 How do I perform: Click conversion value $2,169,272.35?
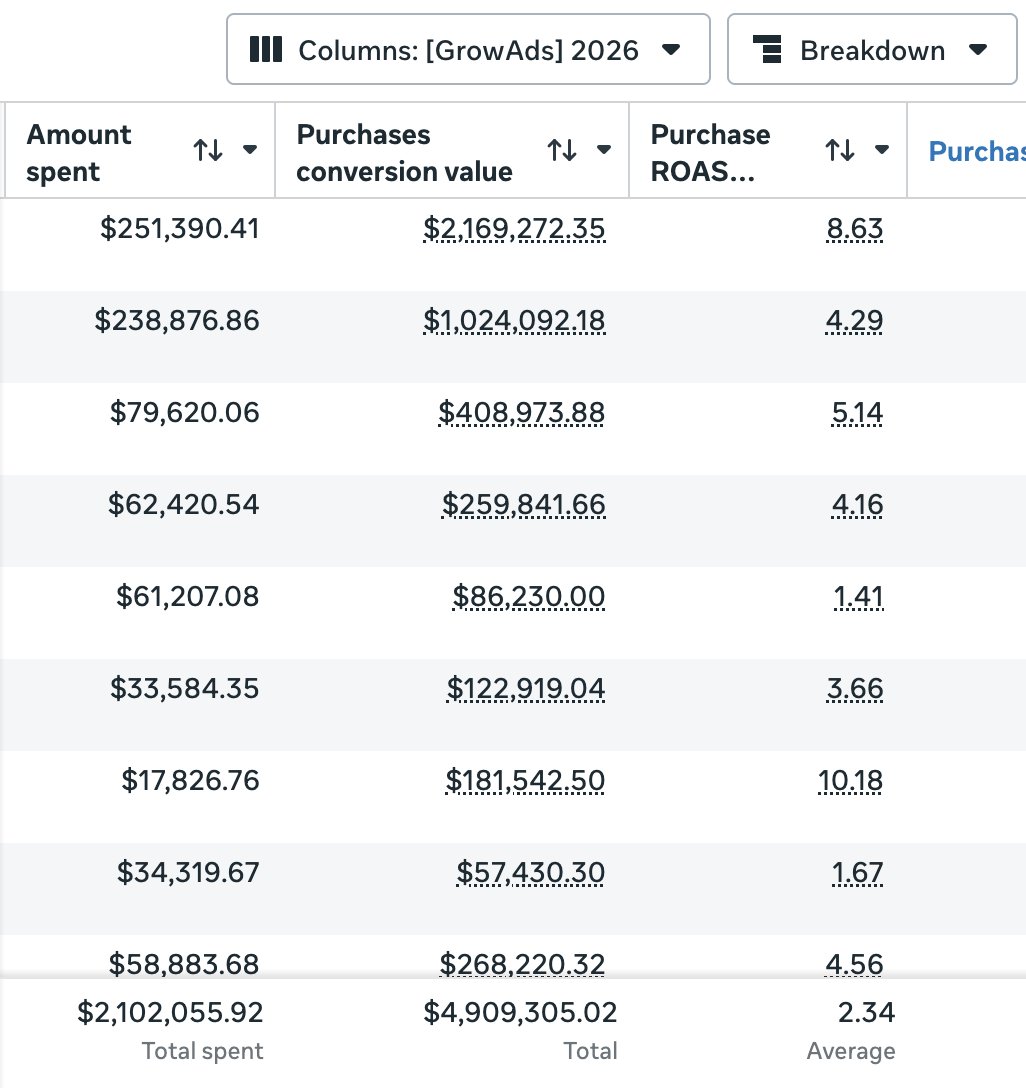point(514,229)
